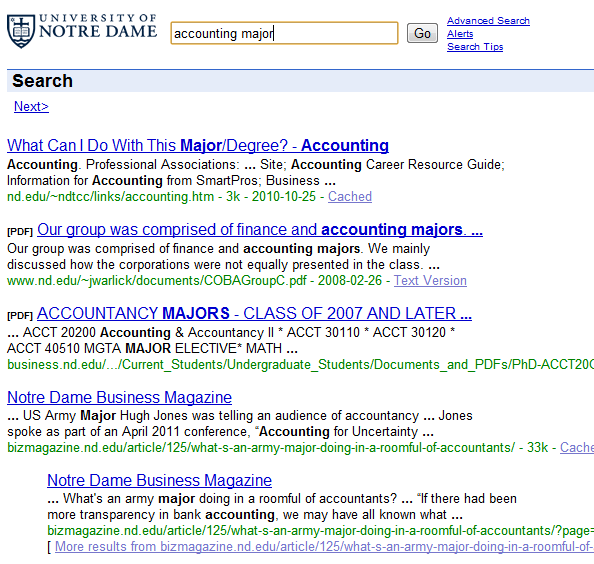Open What Can I Do With This Major result

pyautogui.click(x=198, y=145)
